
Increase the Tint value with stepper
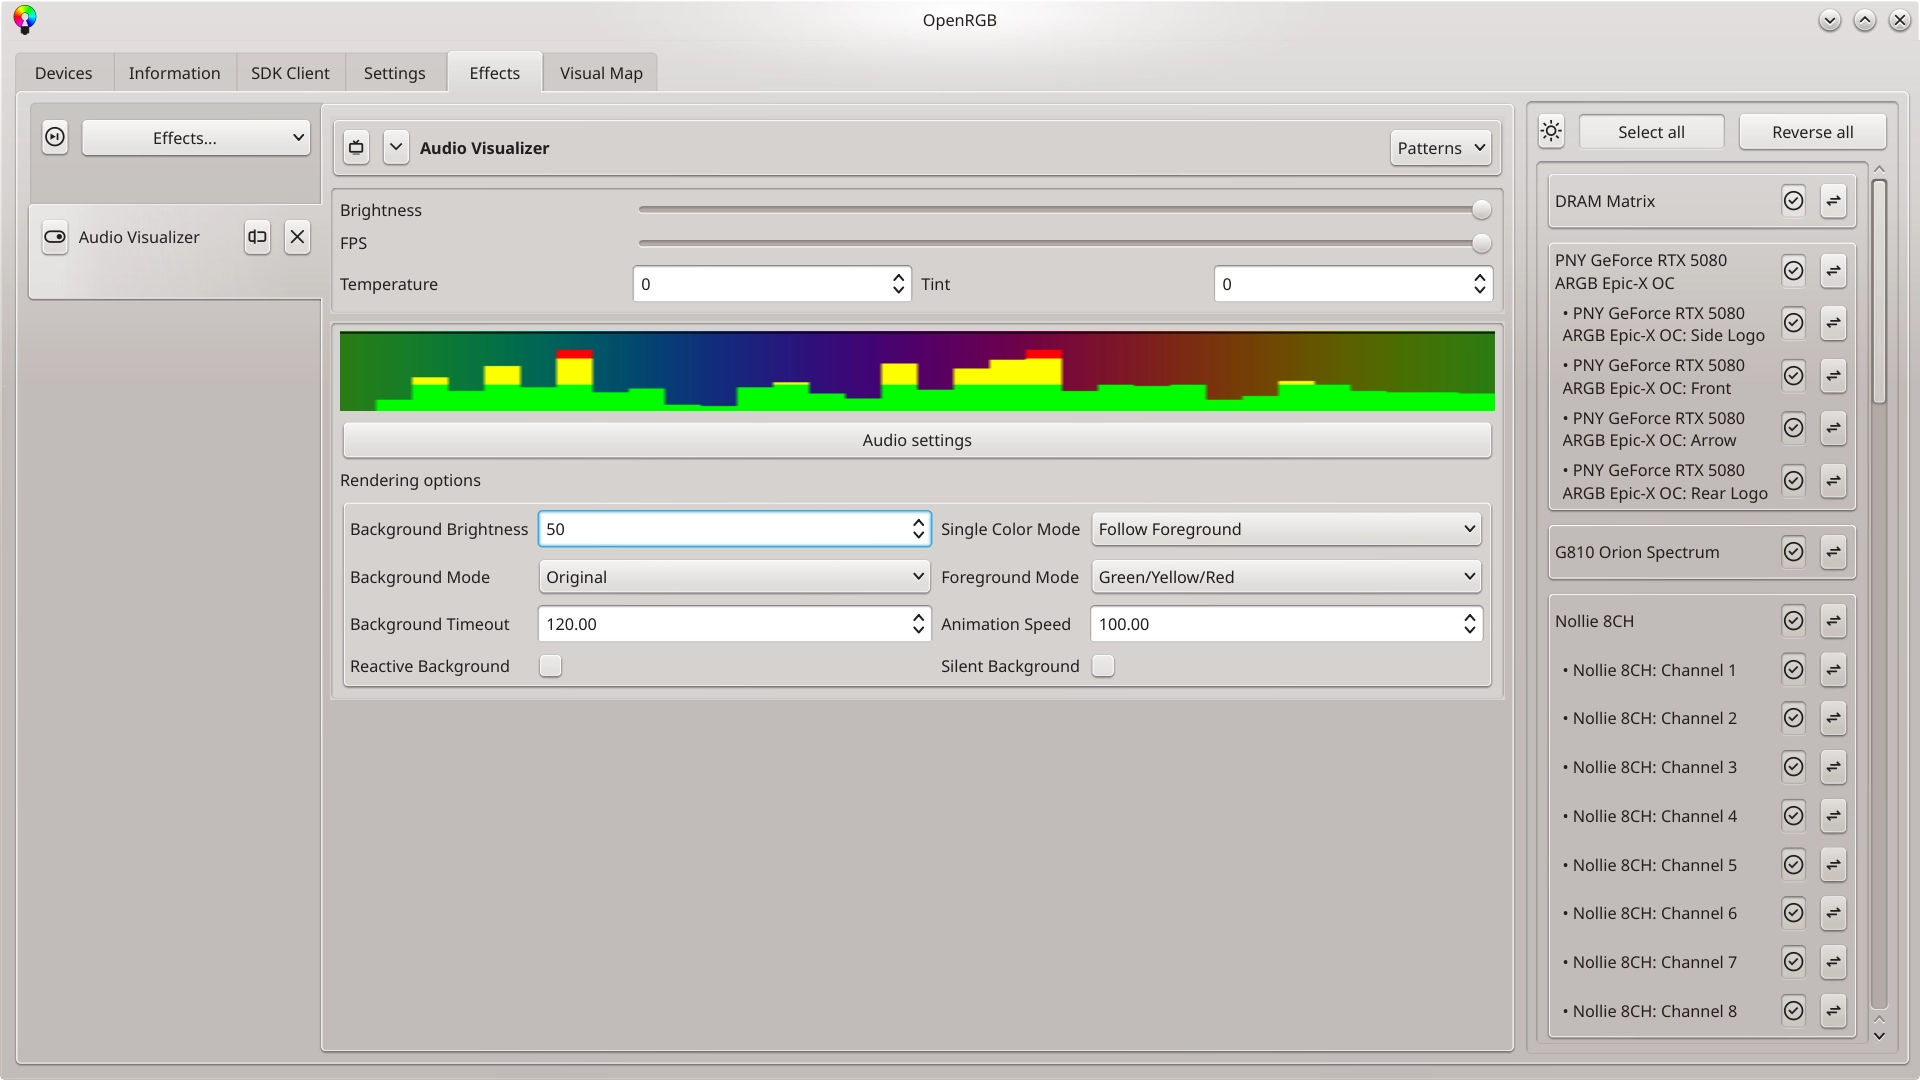point(1479,277)
